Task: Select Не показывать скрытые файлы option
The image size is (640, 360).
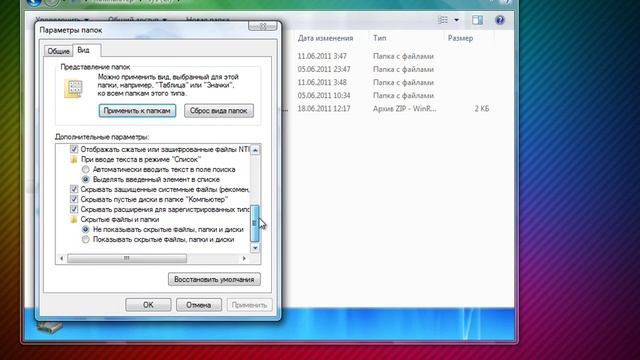Action: coord(85,229)
